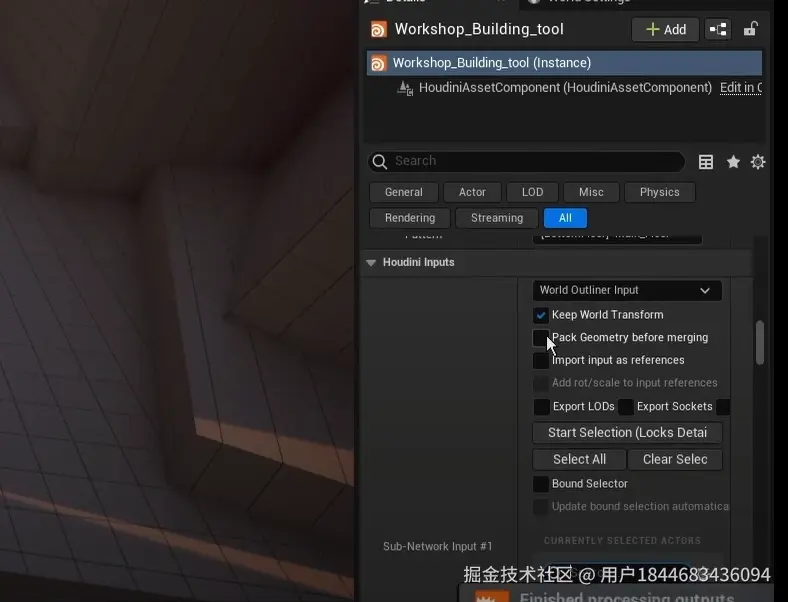Enable the Export LODs checkbox
Image resolution: width=788 pixels, height=602 pixels.
[x=541, y=407]
